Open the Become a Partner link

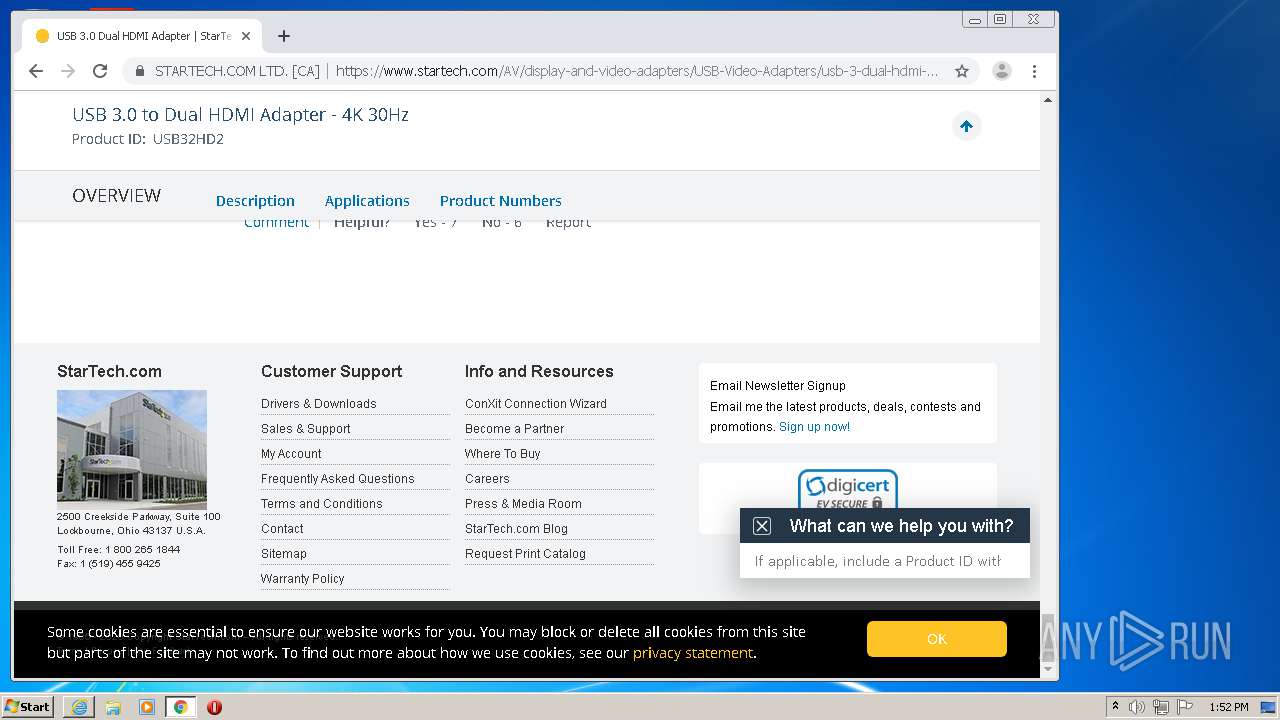[515, 429]
